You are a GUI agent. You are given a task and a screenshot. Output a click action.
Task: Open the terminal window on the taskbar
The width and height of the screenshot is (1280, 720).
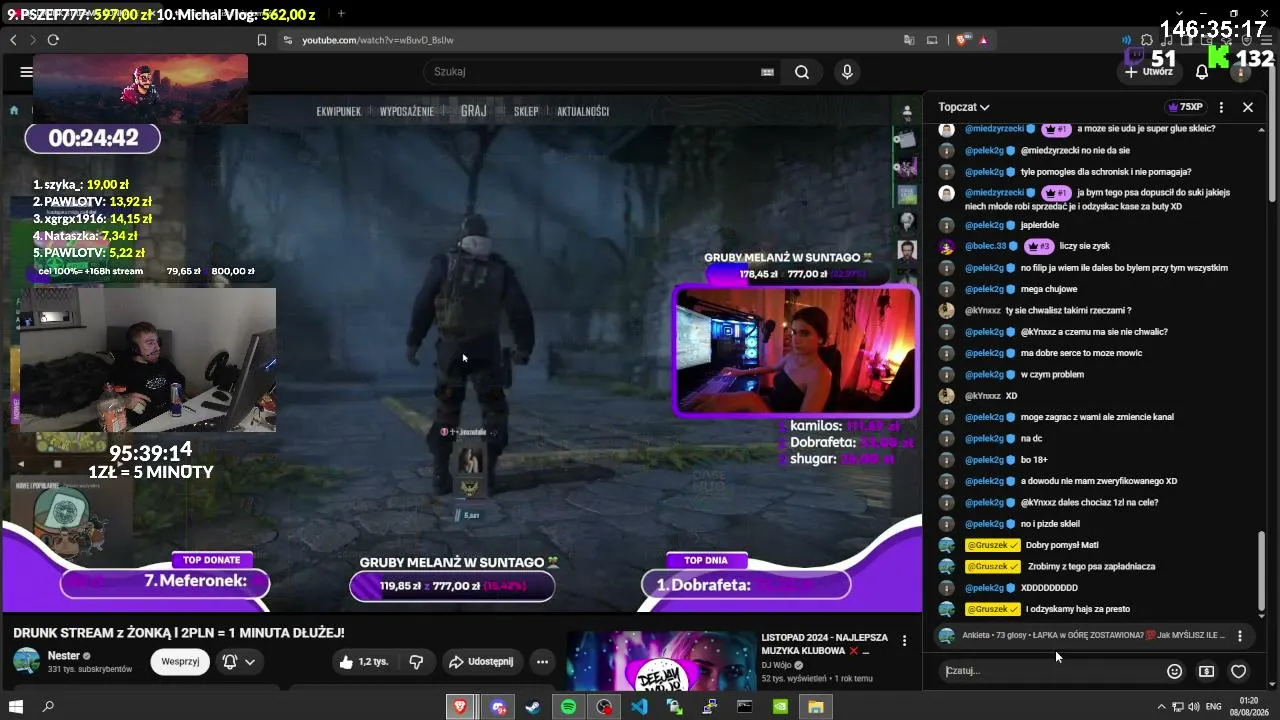point(745,707)
